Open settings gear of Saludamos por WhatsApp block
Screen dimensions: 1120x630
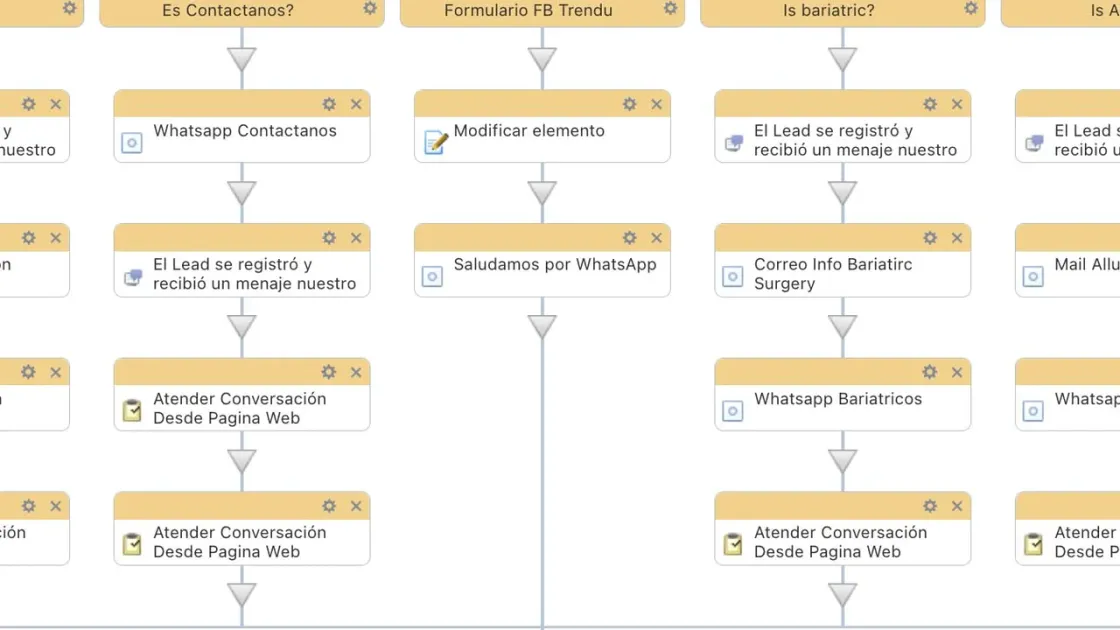tap(629, 238)
